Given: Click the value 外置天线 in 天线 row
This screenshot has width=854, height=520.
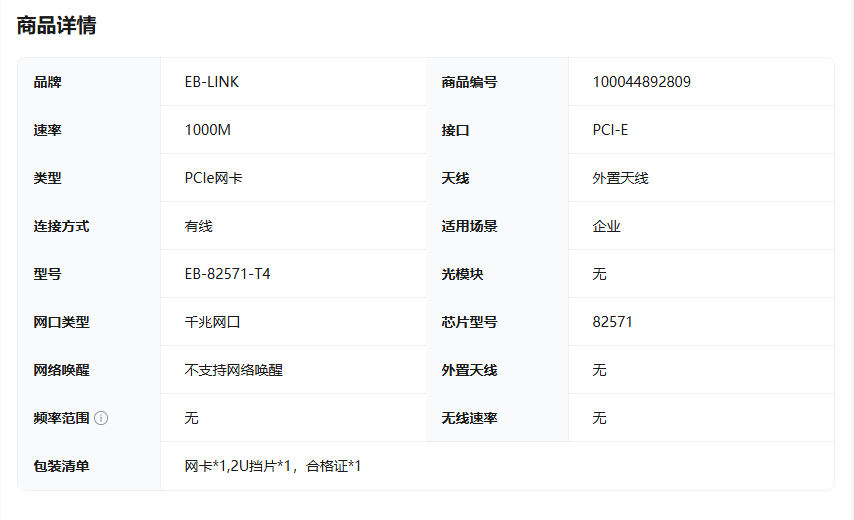Looking at the screenshot, I should coord(620,178).
